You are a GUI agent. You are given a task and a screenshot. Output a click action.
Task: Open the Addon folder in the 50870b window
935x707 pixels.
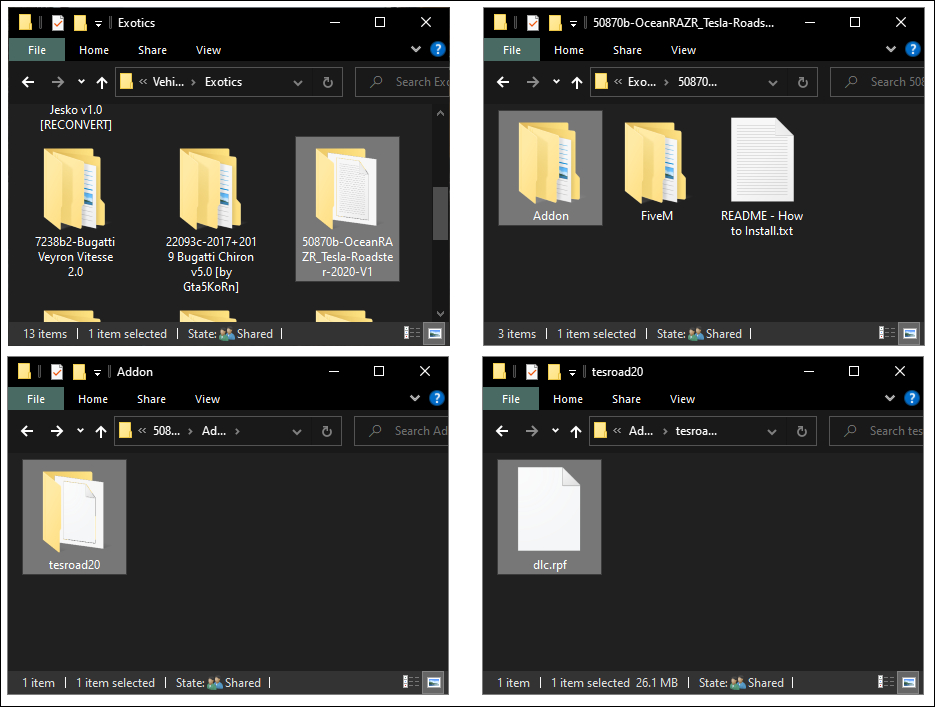550,168
